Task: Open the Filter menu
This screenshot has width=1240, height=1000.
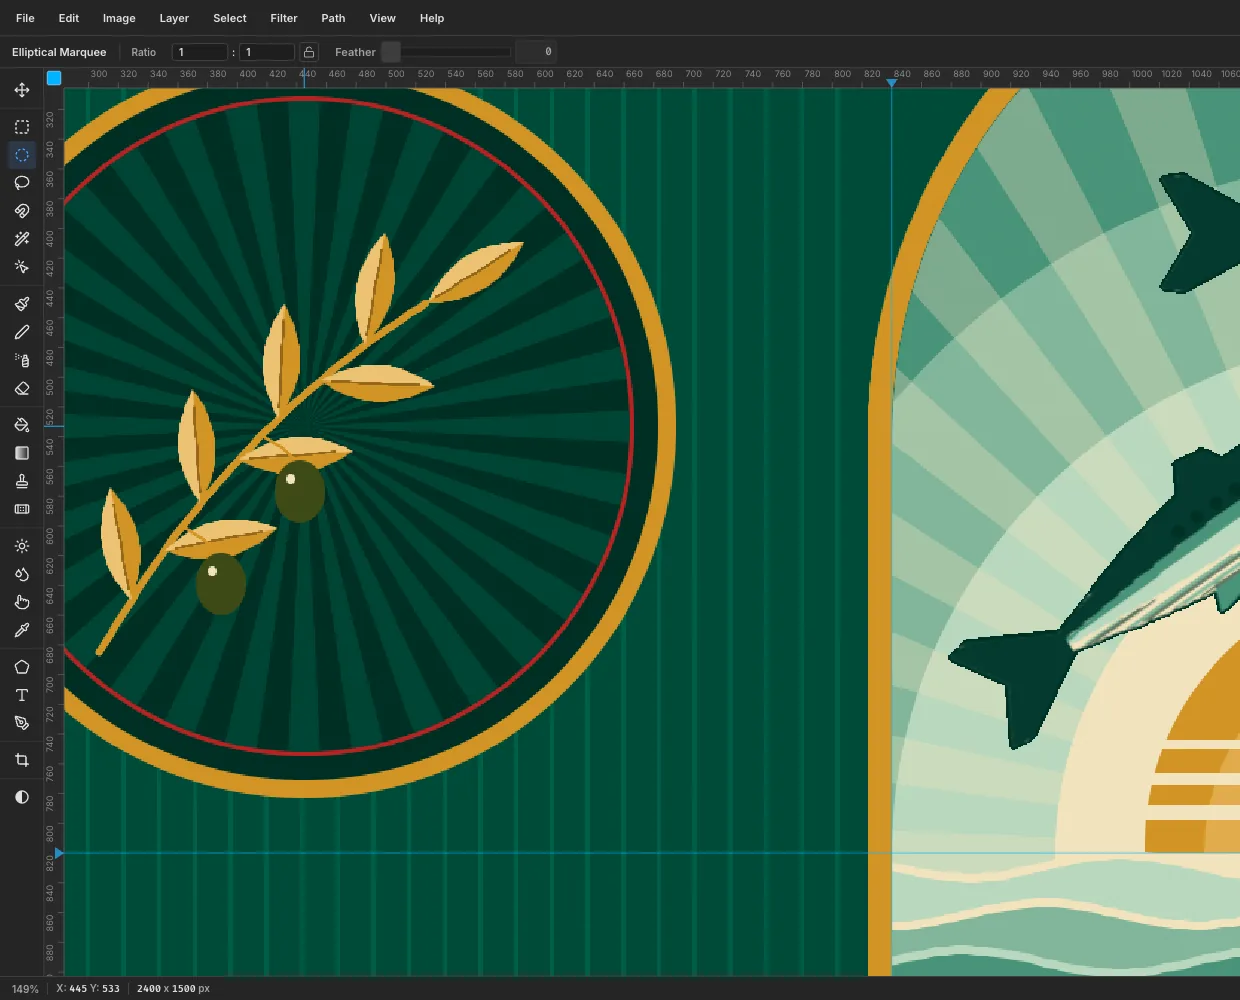Action: pos(284,18)
